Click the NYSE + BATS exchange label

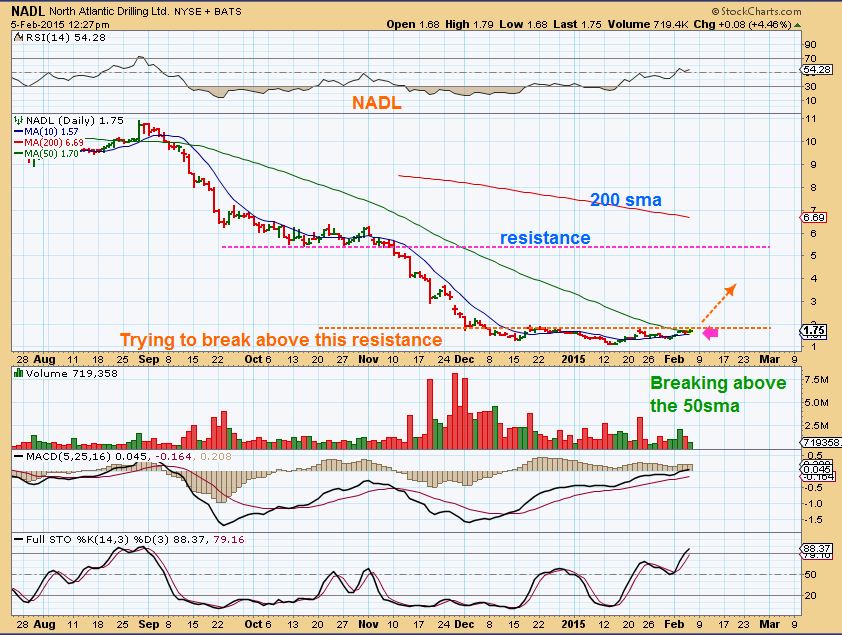[208, 11]
